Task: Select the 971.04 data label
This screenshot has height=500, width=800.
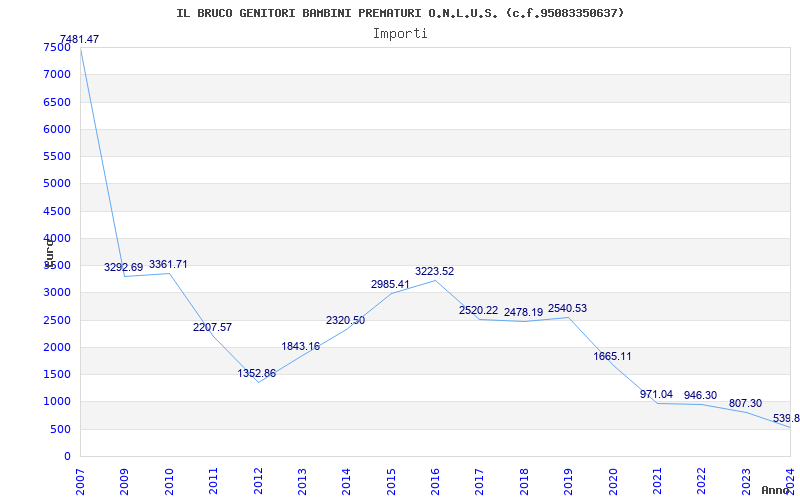Action: [x=657, y=394]
